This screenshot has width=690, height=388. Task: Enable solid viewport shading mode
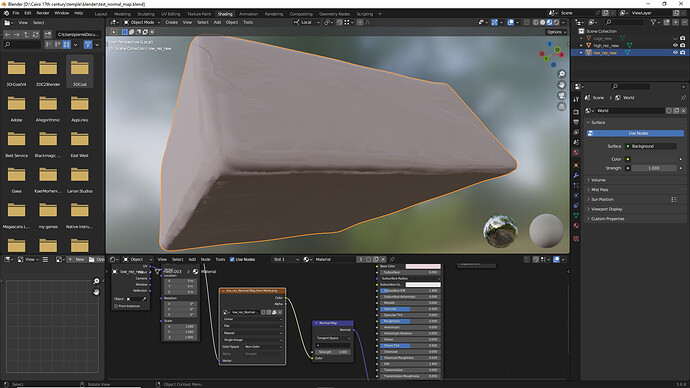tap(543, 22)
